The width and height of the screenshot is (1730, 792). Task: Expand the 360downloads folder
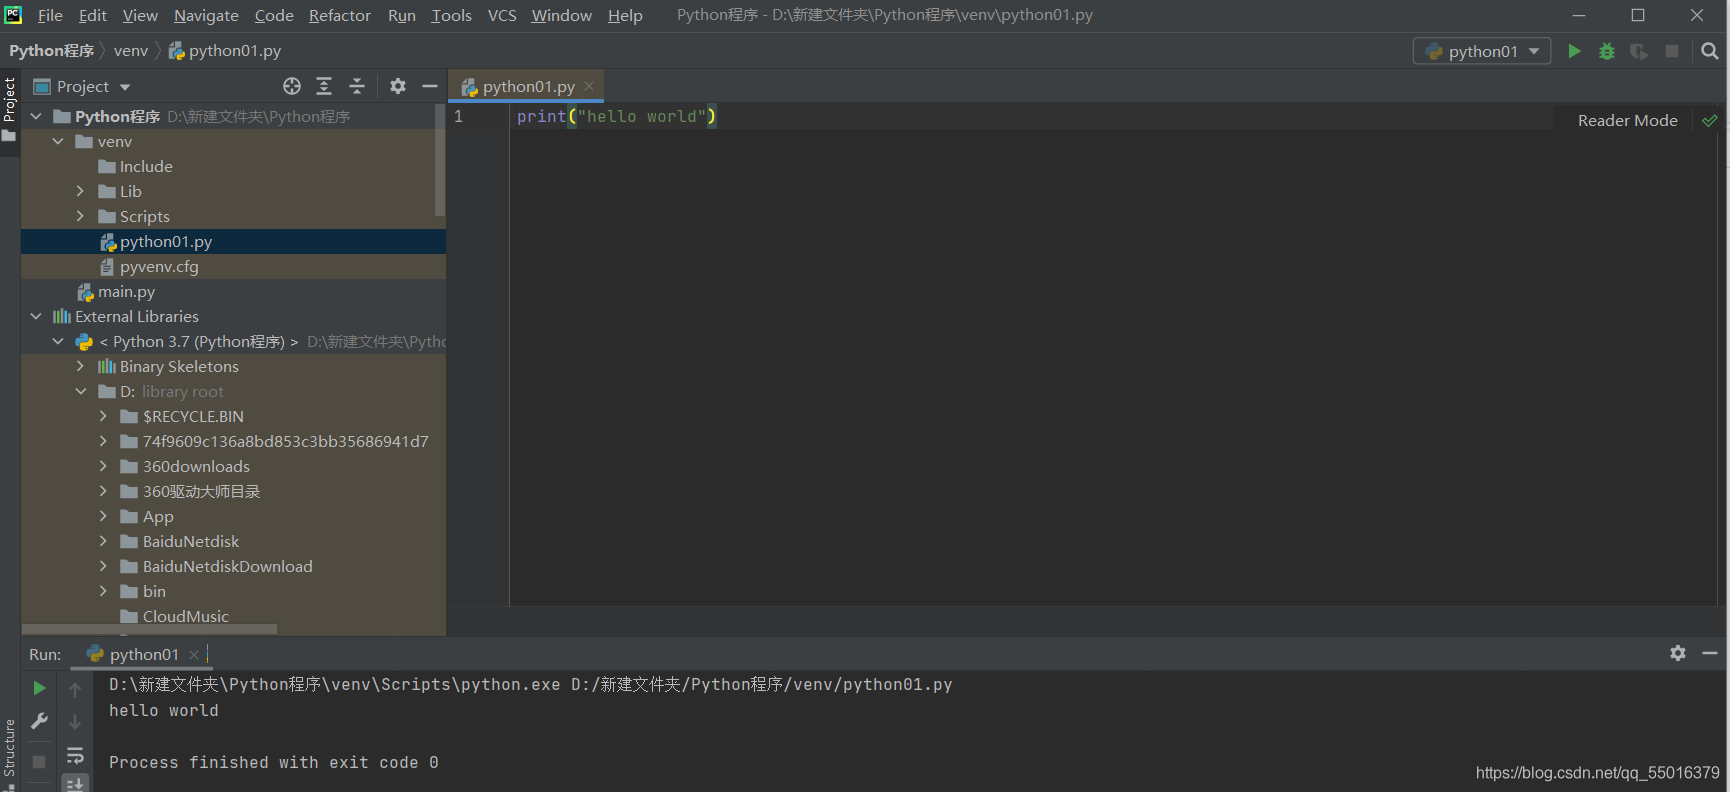(x=103, y=466)
